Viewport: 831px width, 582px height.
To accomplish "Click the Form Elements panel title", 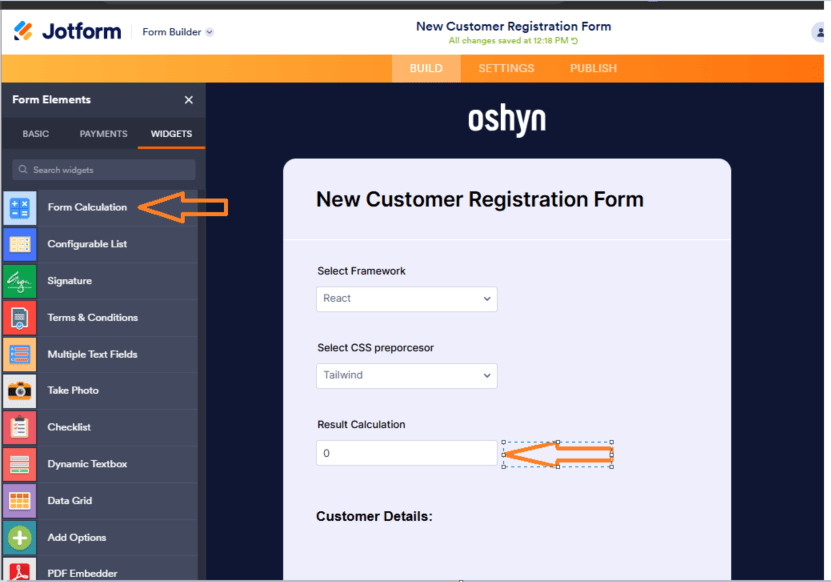I will [51, 100].
